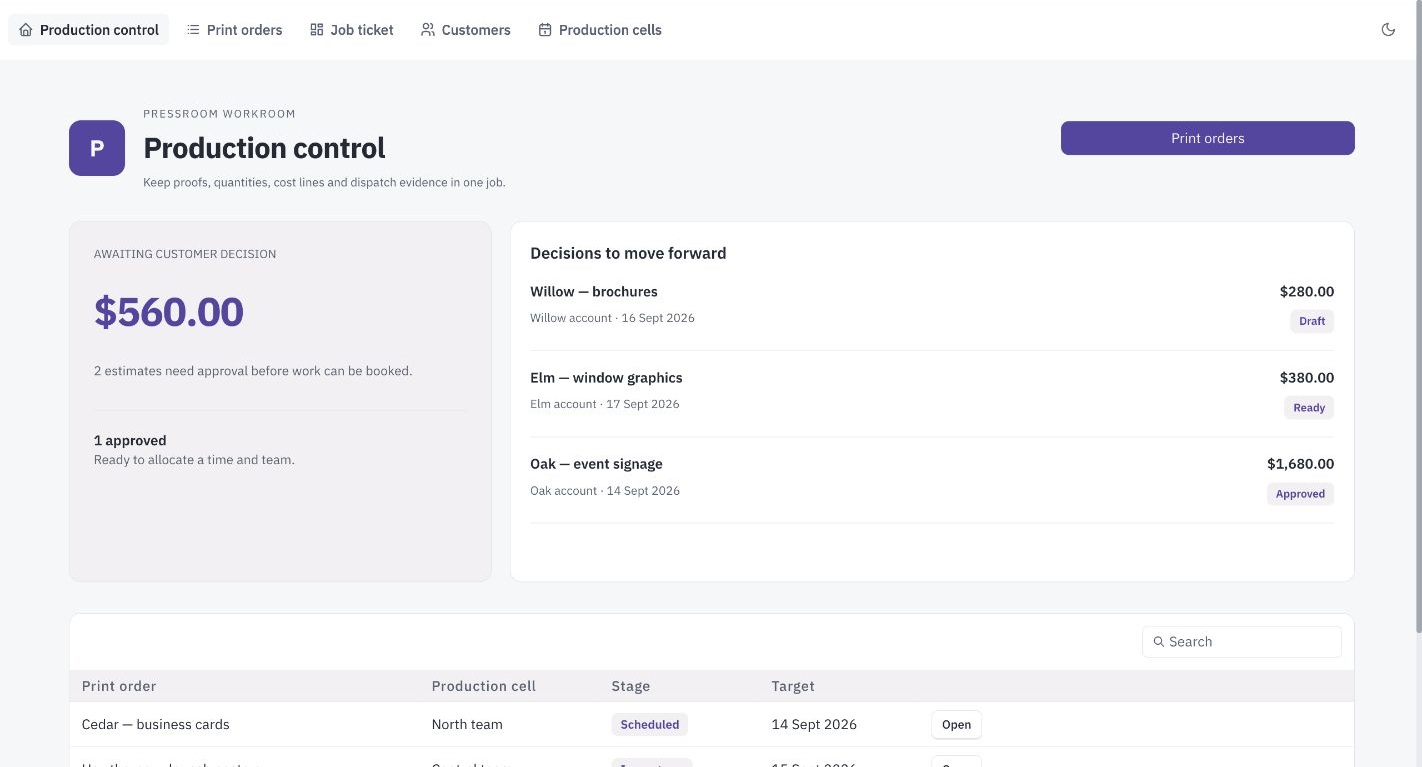Click the Oak account · 14 Sept 2026 line

click(605, 490)
